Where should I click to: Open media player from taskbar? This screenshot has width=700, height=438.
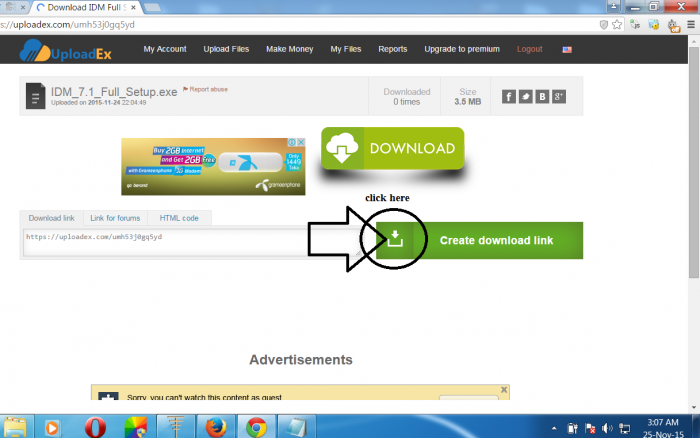[x=52, y=428]
